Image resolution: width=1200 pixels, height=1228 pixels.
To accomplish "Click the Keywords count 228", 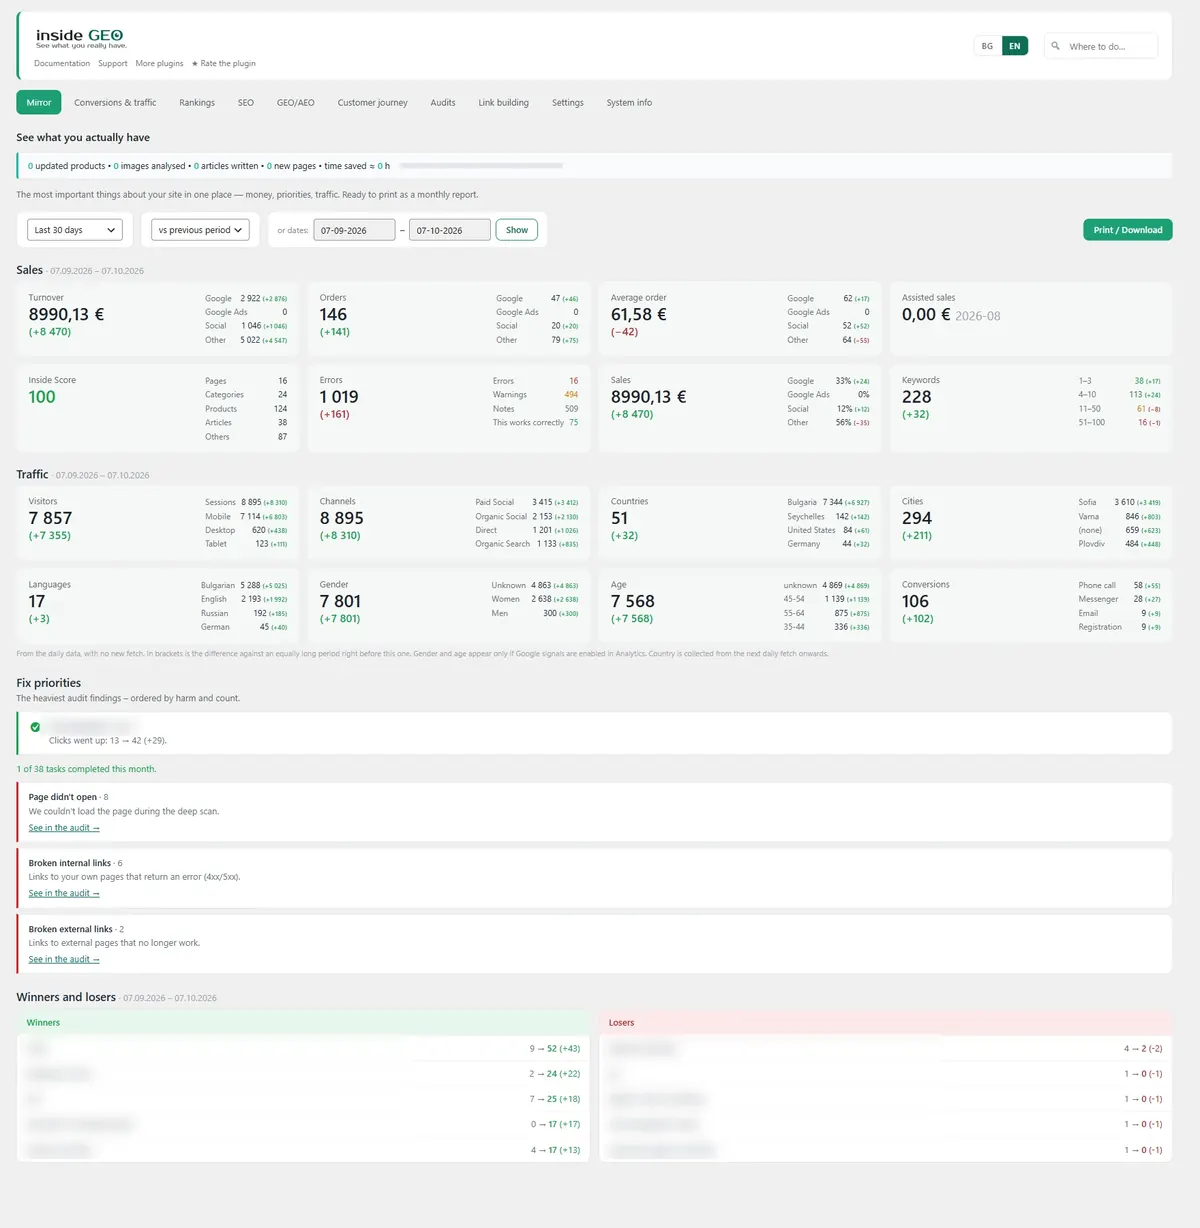I will tap(916, 397).
